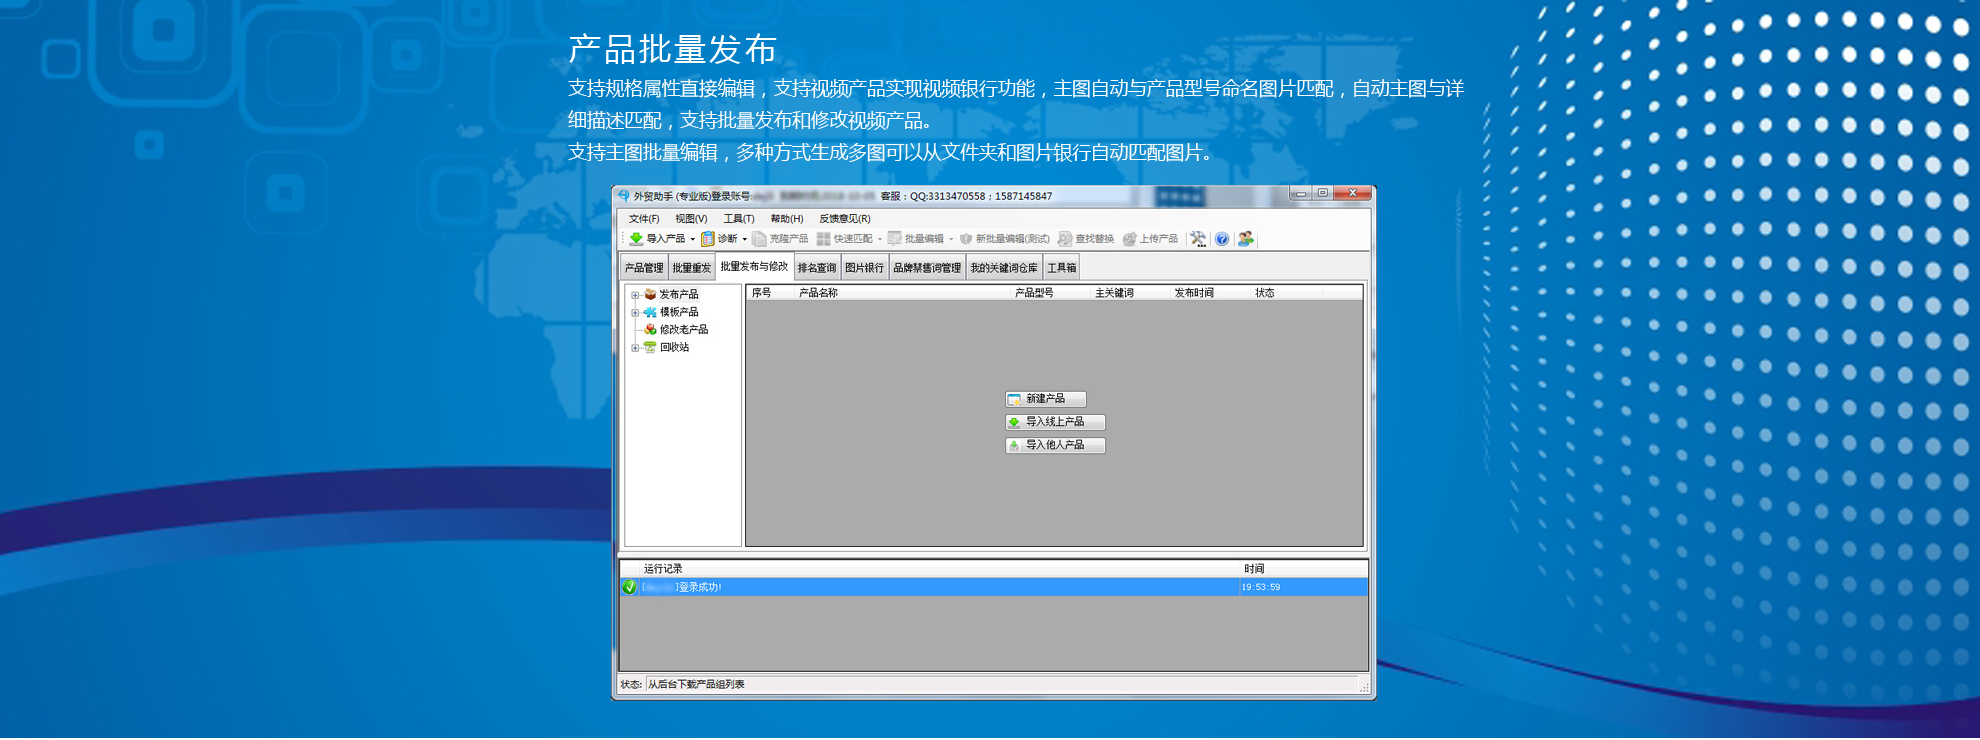Click the app logo in title bar
Image resolution: width=1980 pixels, height=740 pixels.
click(x=624, y=196)
